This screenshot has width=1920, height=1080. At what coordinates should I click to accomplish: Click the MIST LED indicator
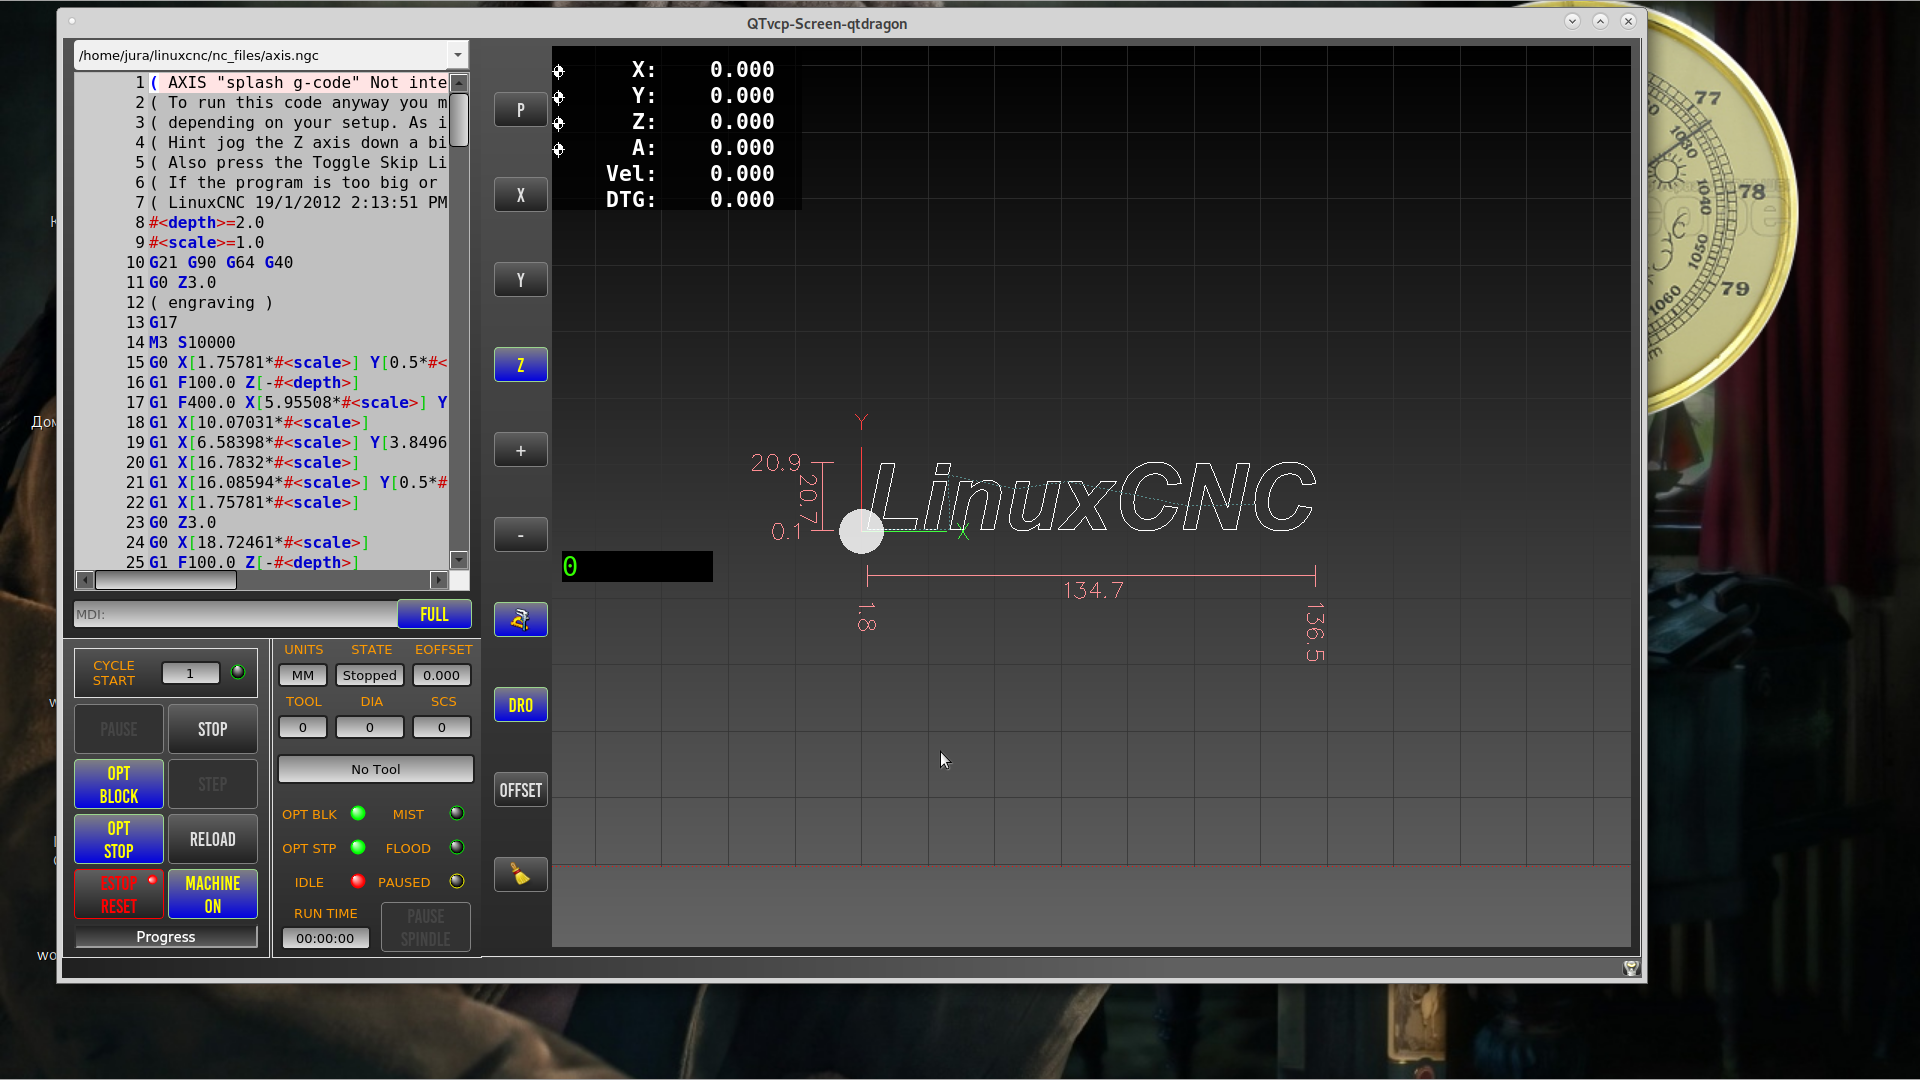click(x=457, y=813)
